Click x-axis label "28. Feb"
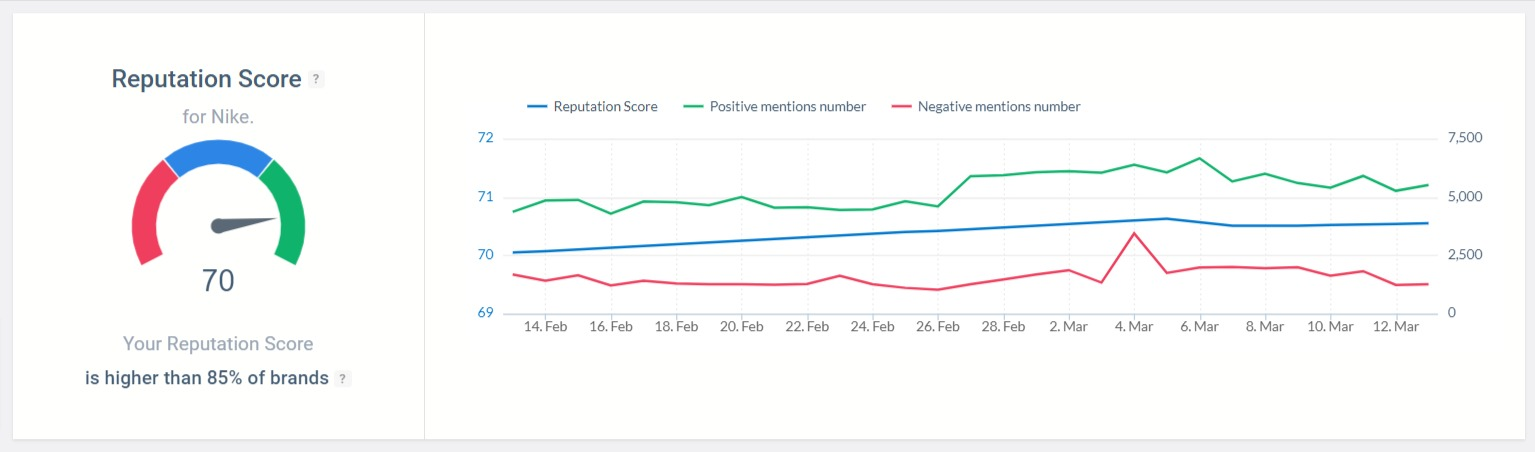1535x452 pixels. click(1003, 327)
